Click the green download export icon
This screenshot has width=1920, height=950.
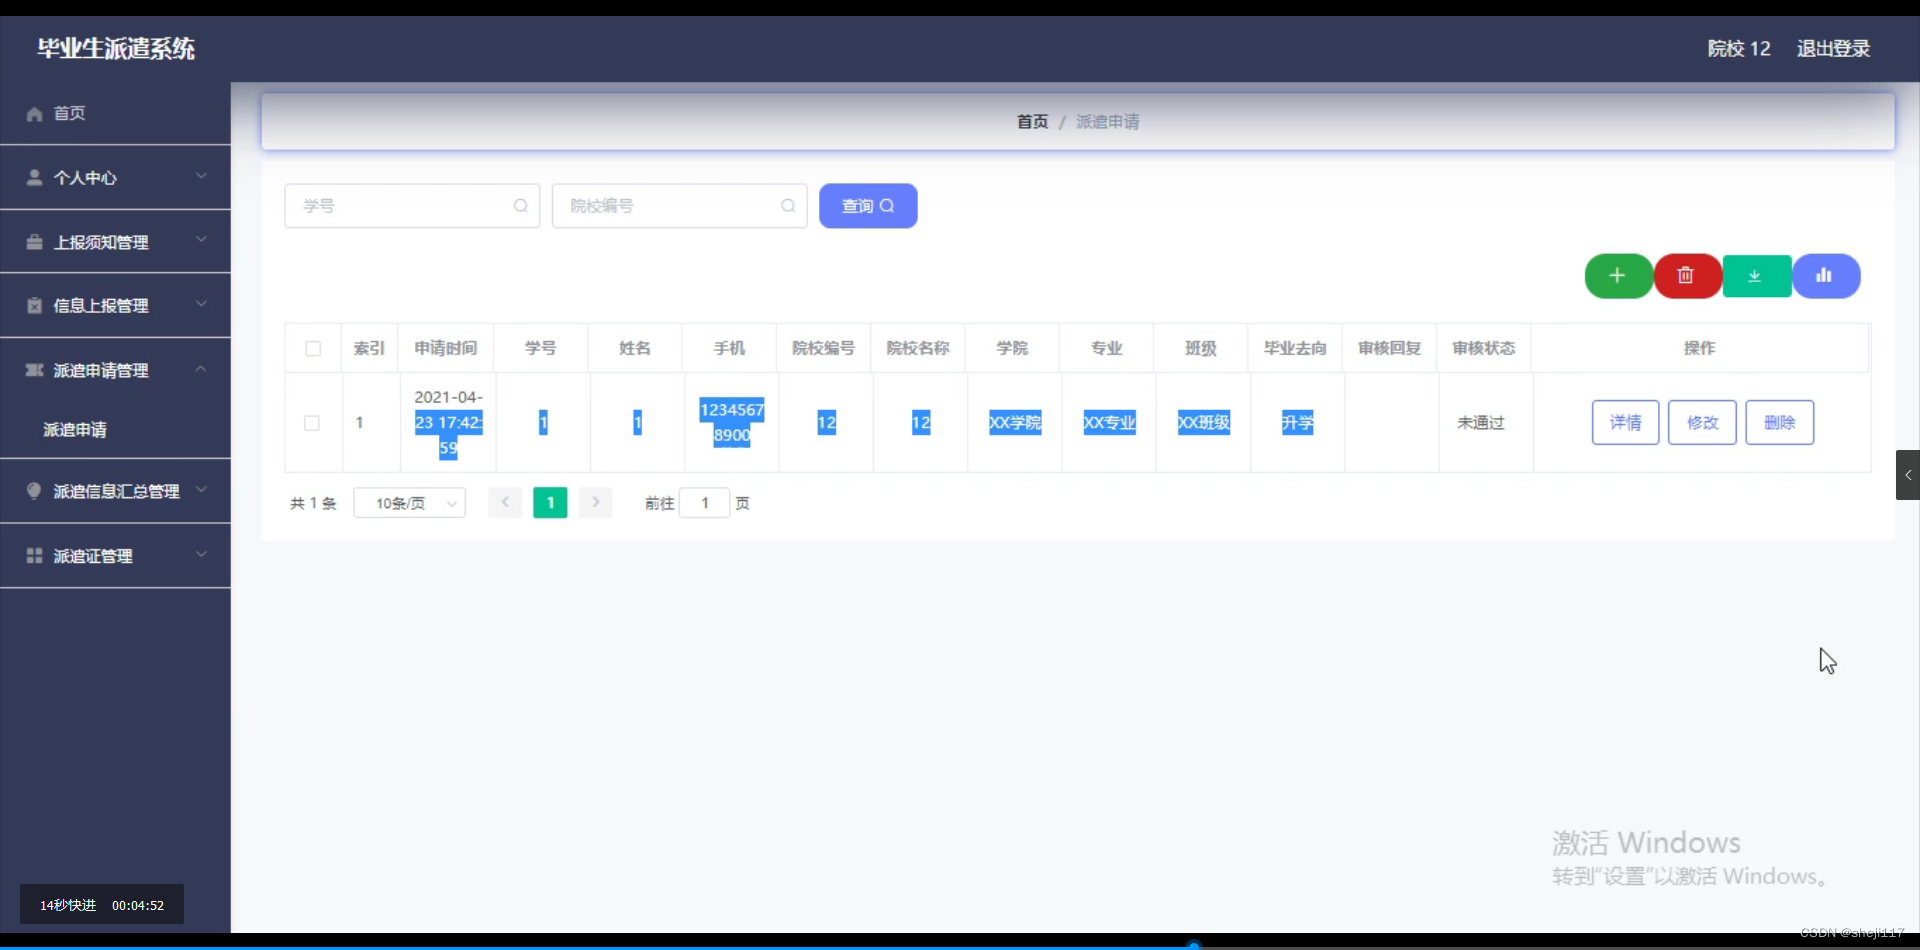pos(1755,276)
